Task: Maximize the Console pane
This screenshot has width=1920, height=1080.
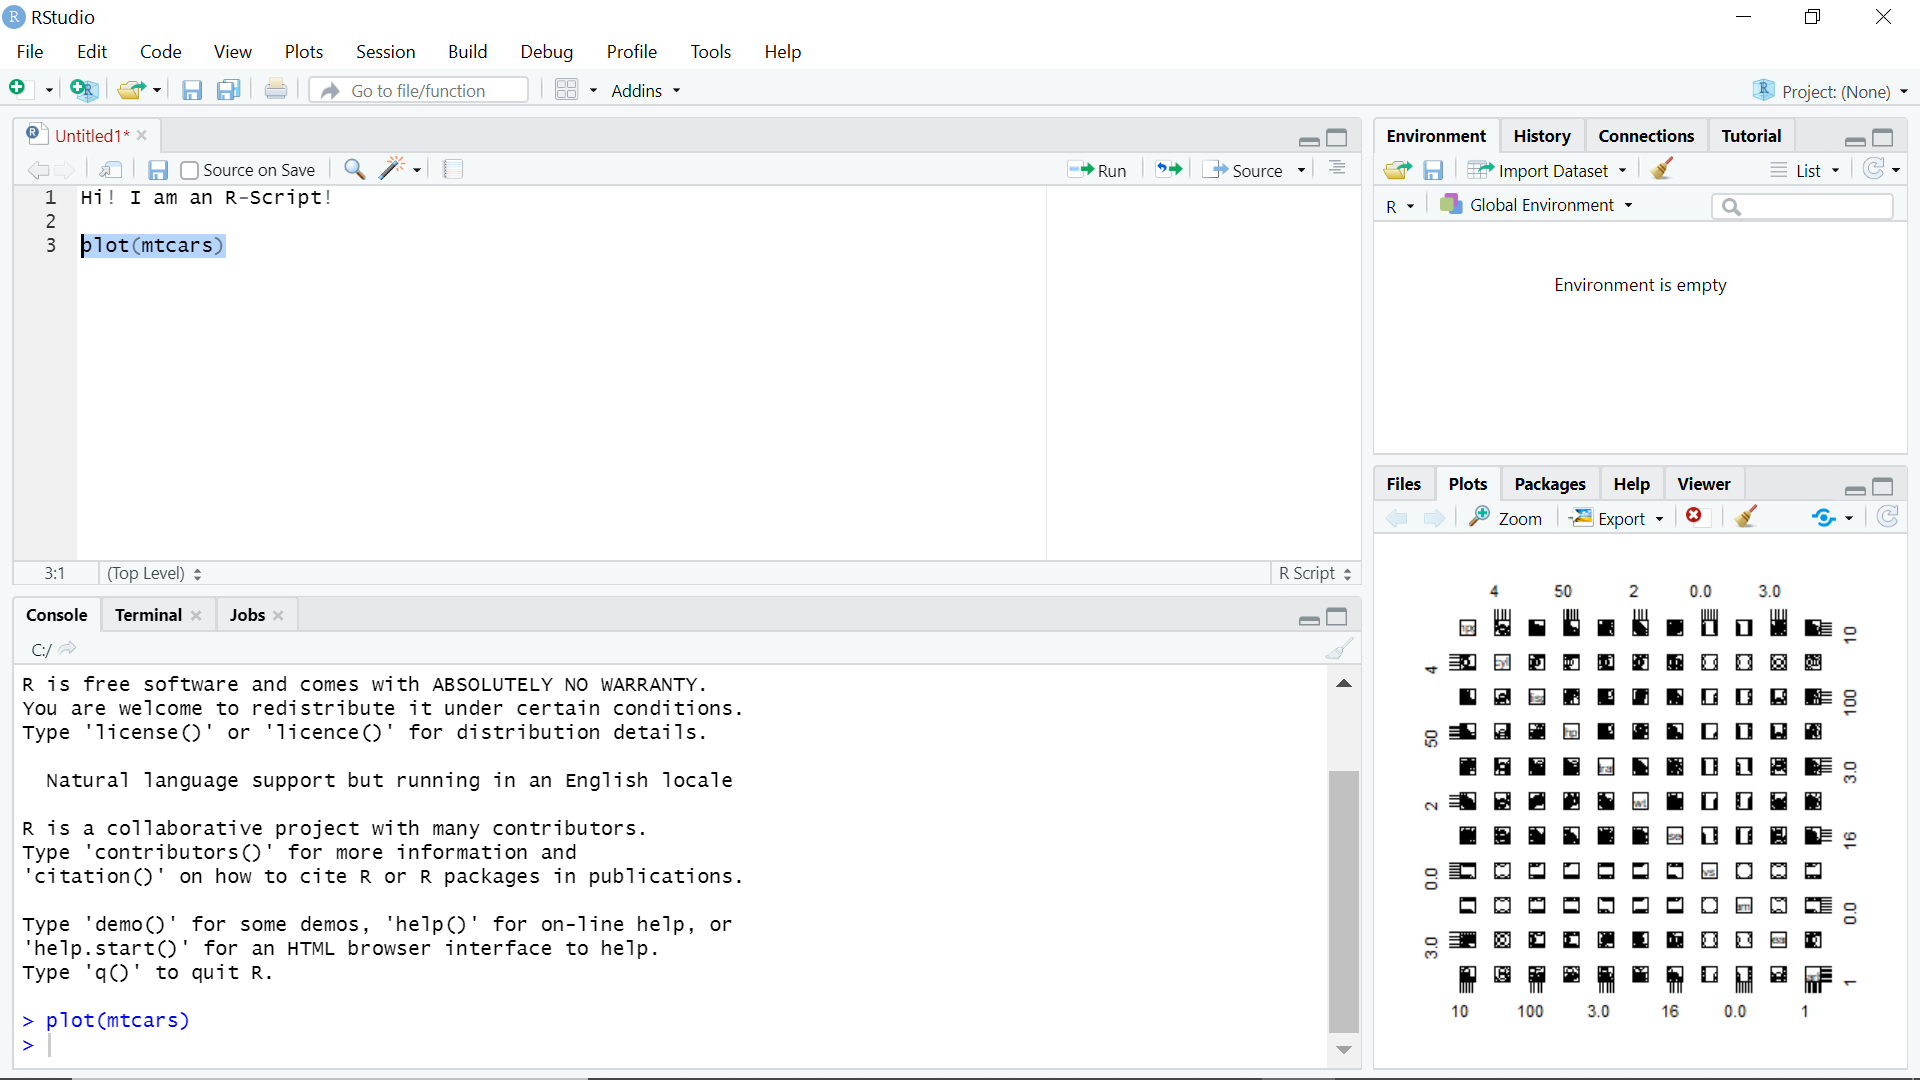Action: point(1337,616)
